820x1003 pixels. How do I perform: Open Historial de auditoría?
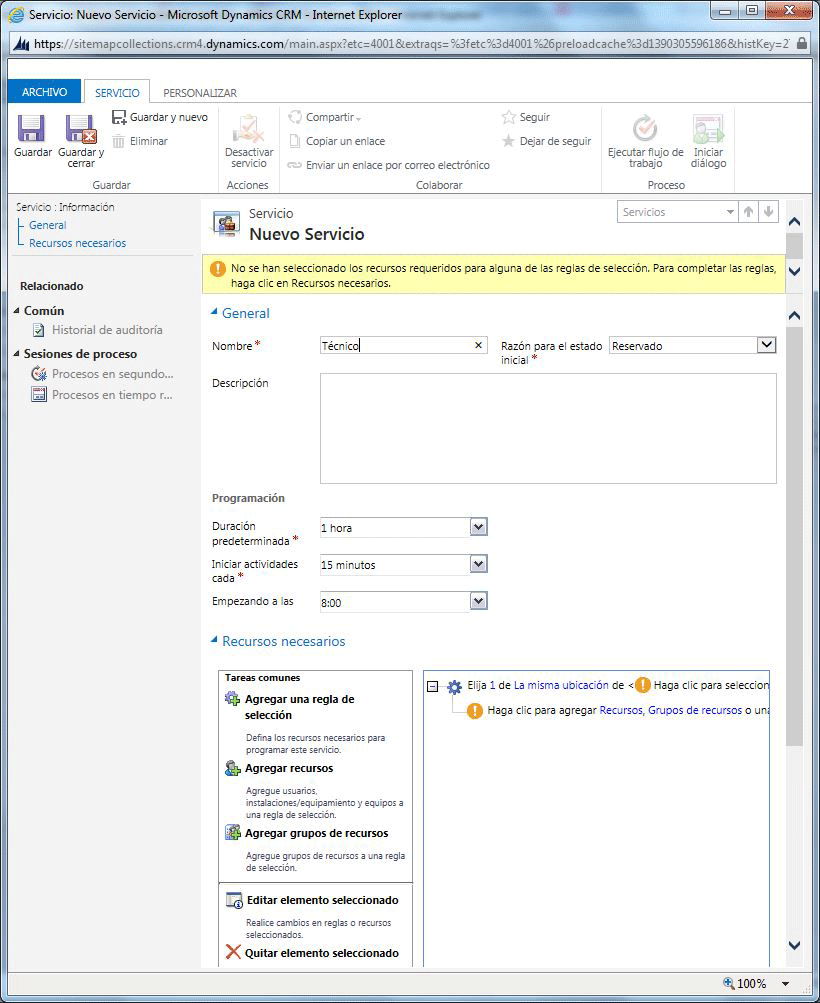(107, 330)
